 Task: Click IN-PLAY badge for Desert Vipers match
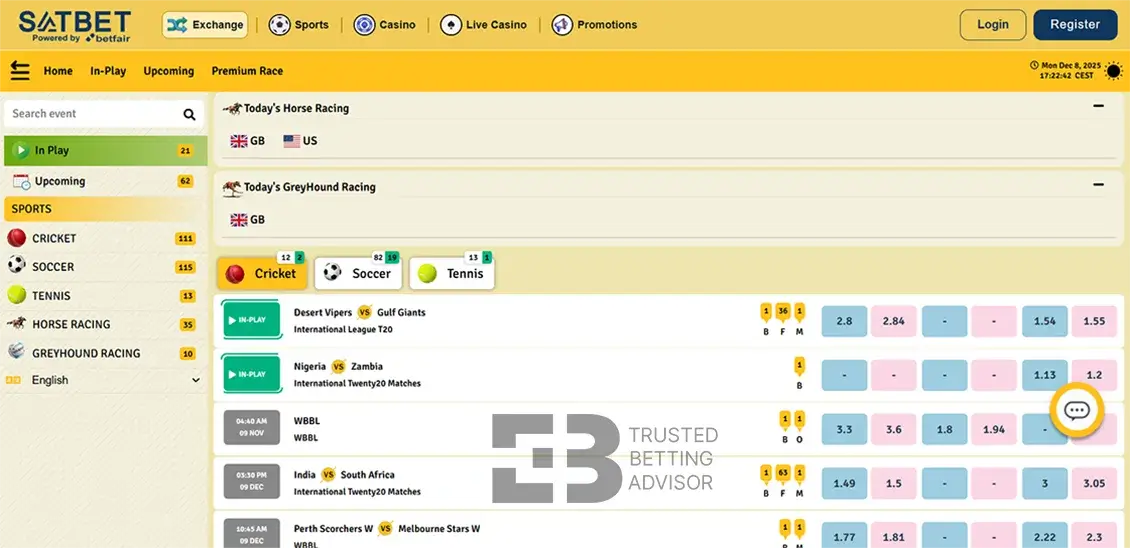pyautogui.click(x=252, y=319)
